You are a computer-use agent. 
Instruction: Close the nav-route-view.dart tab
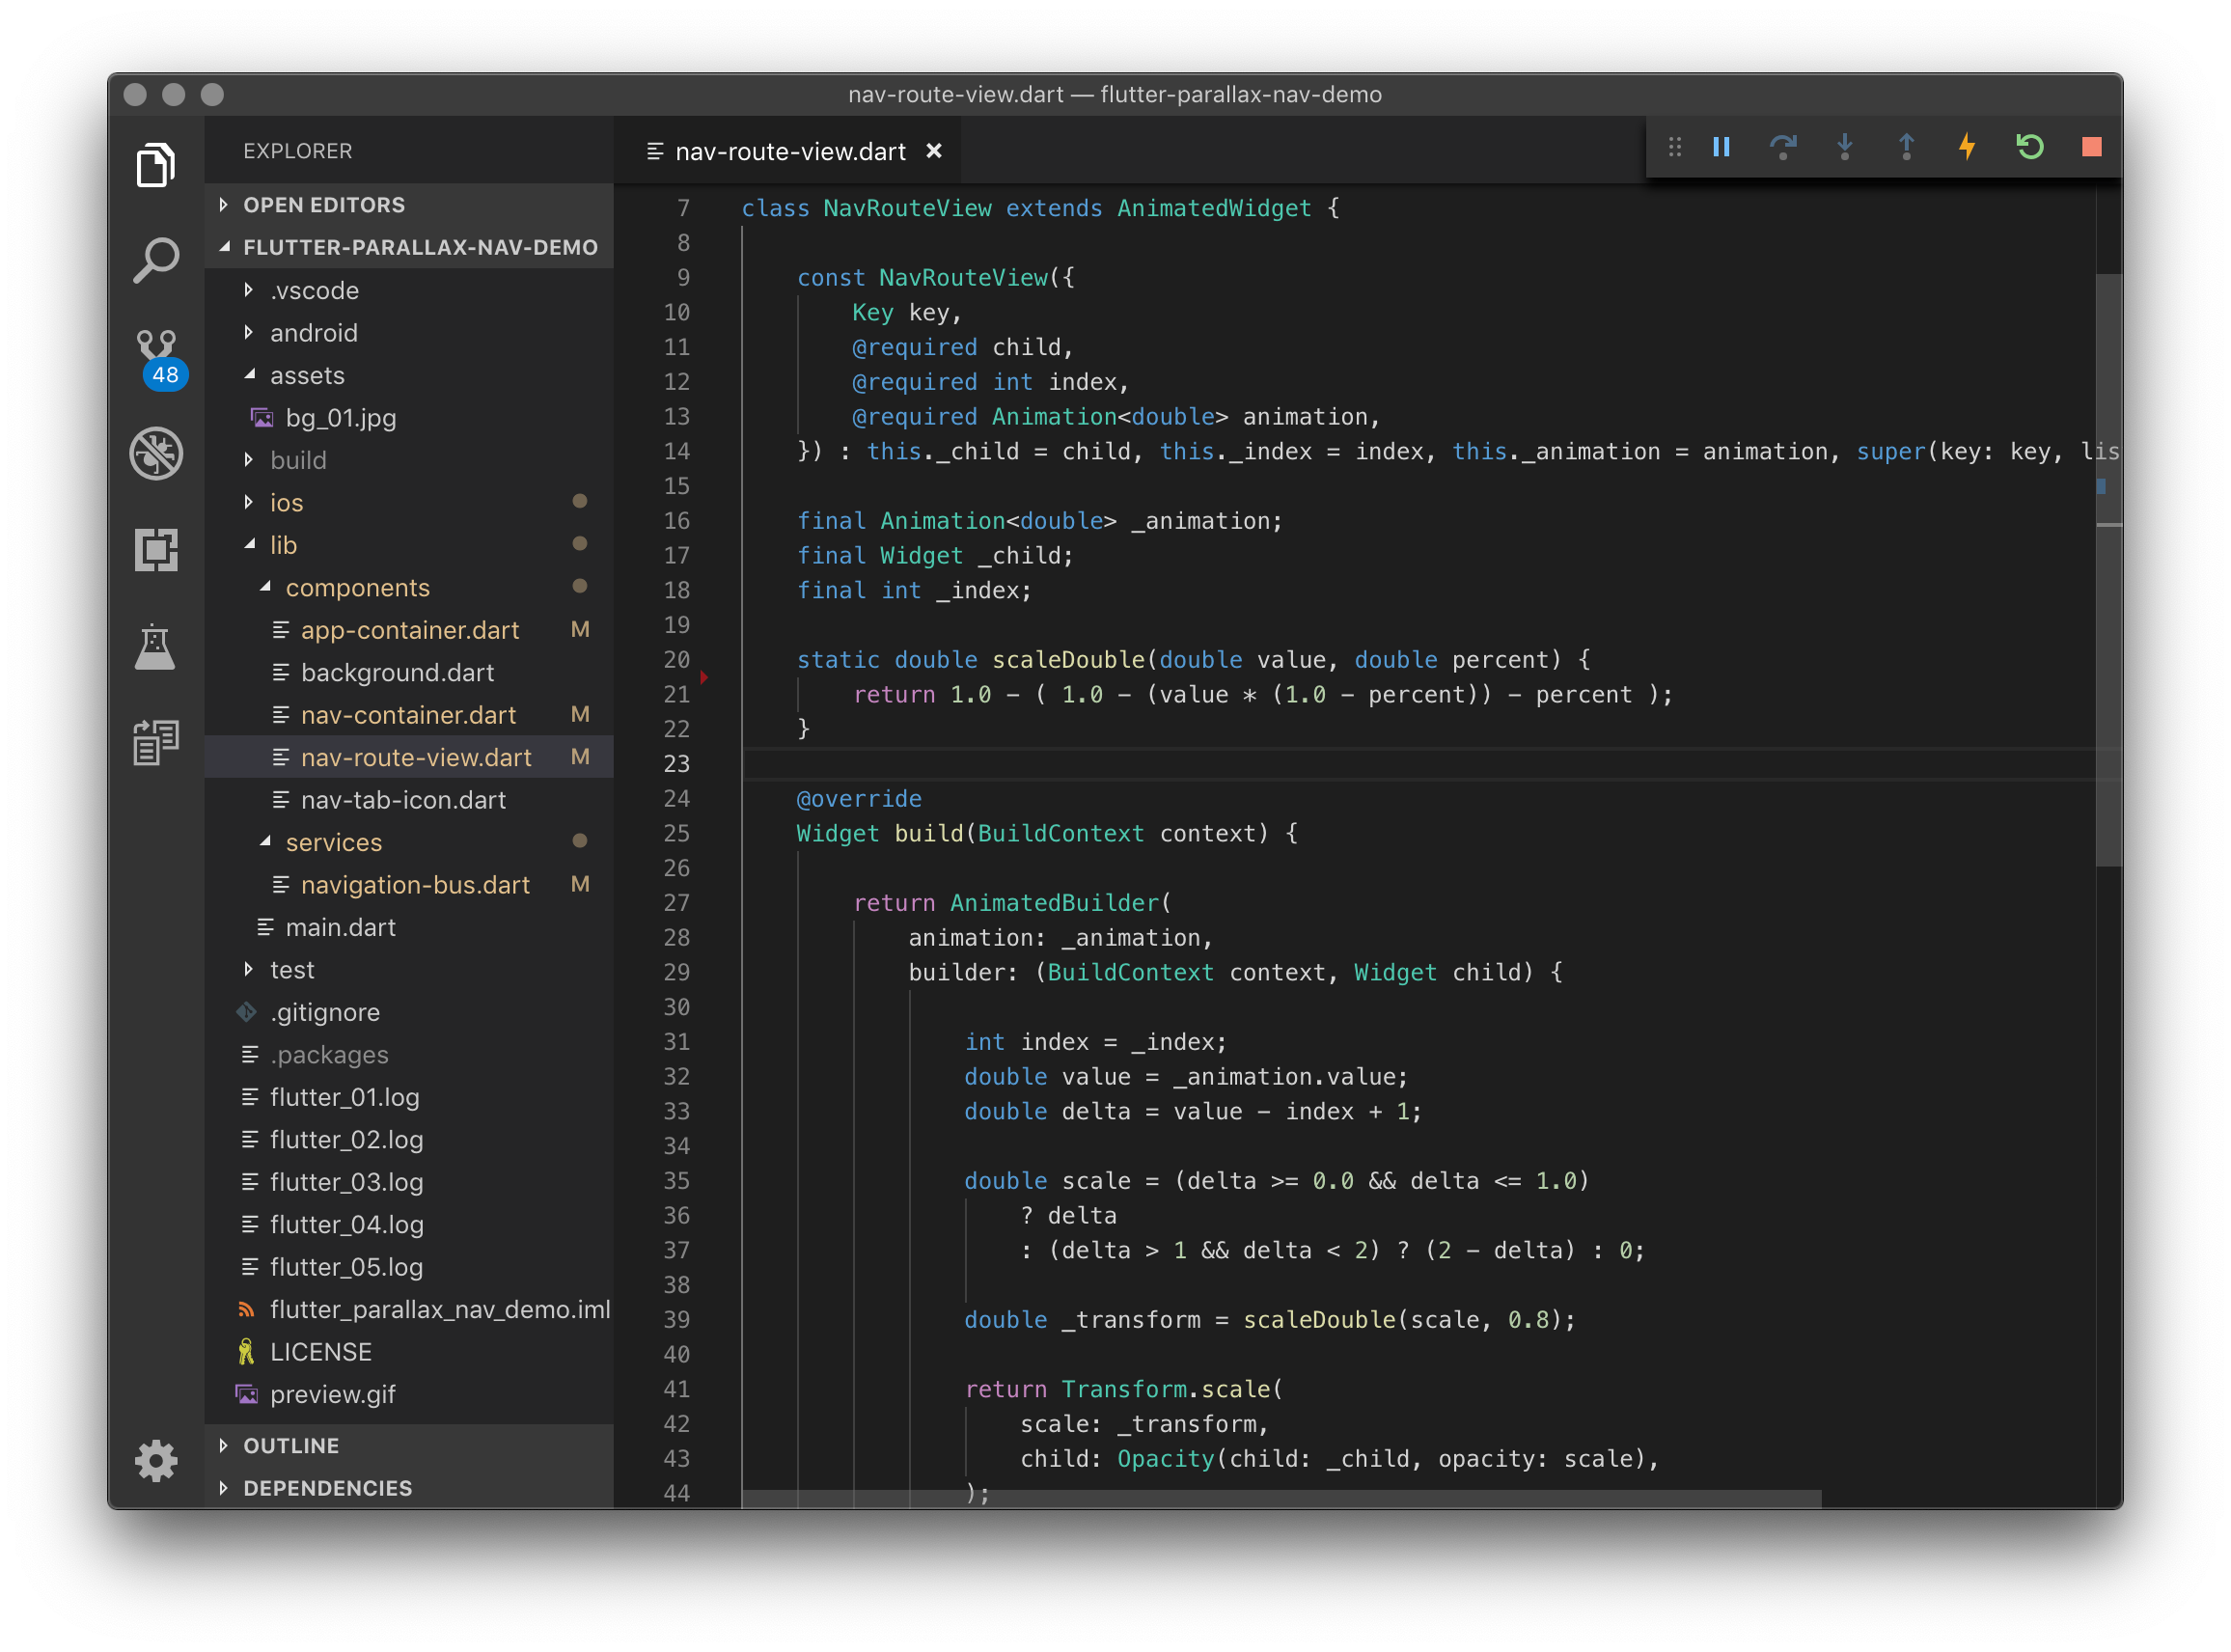[x=934, y=151]
